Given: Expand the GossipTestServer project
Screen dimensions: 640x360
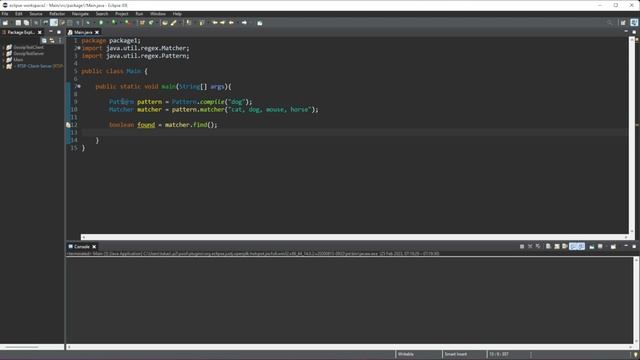Looking at the screenshot, I should point(4,53).
